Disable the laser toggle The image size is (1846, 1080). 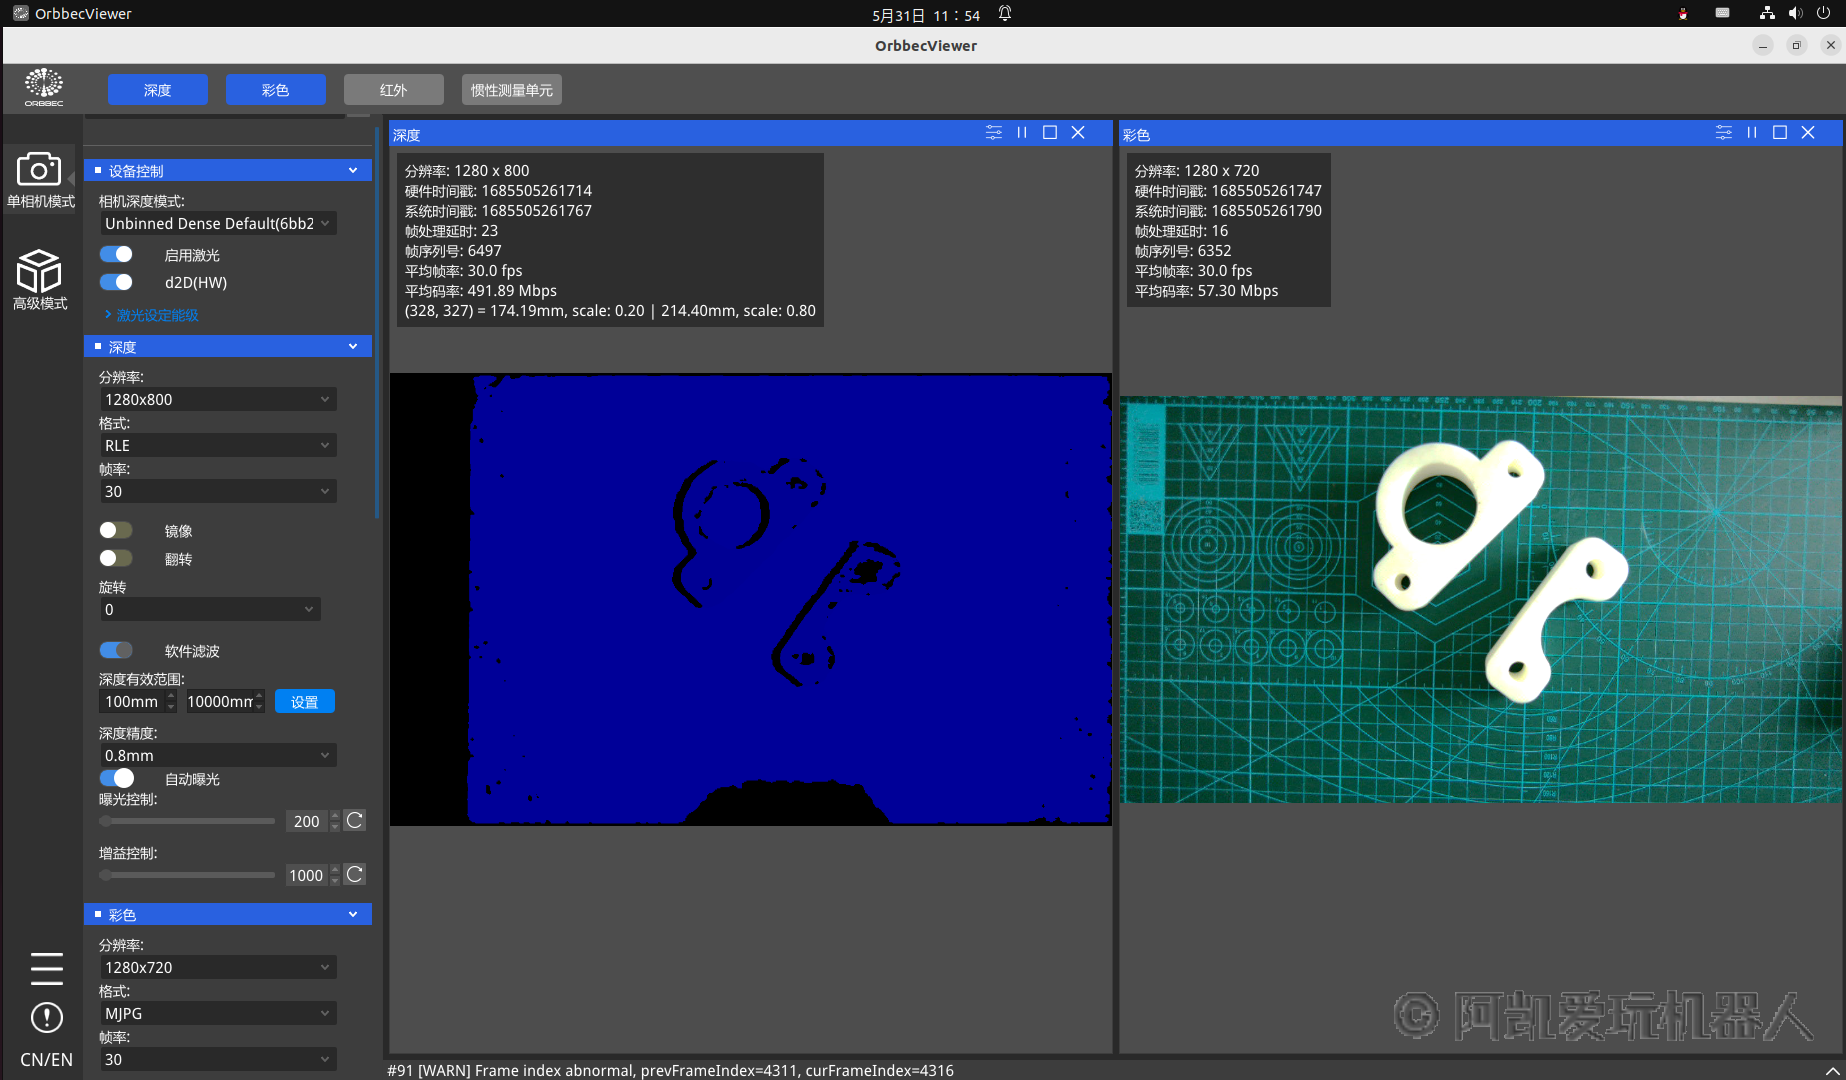(117, 255)
